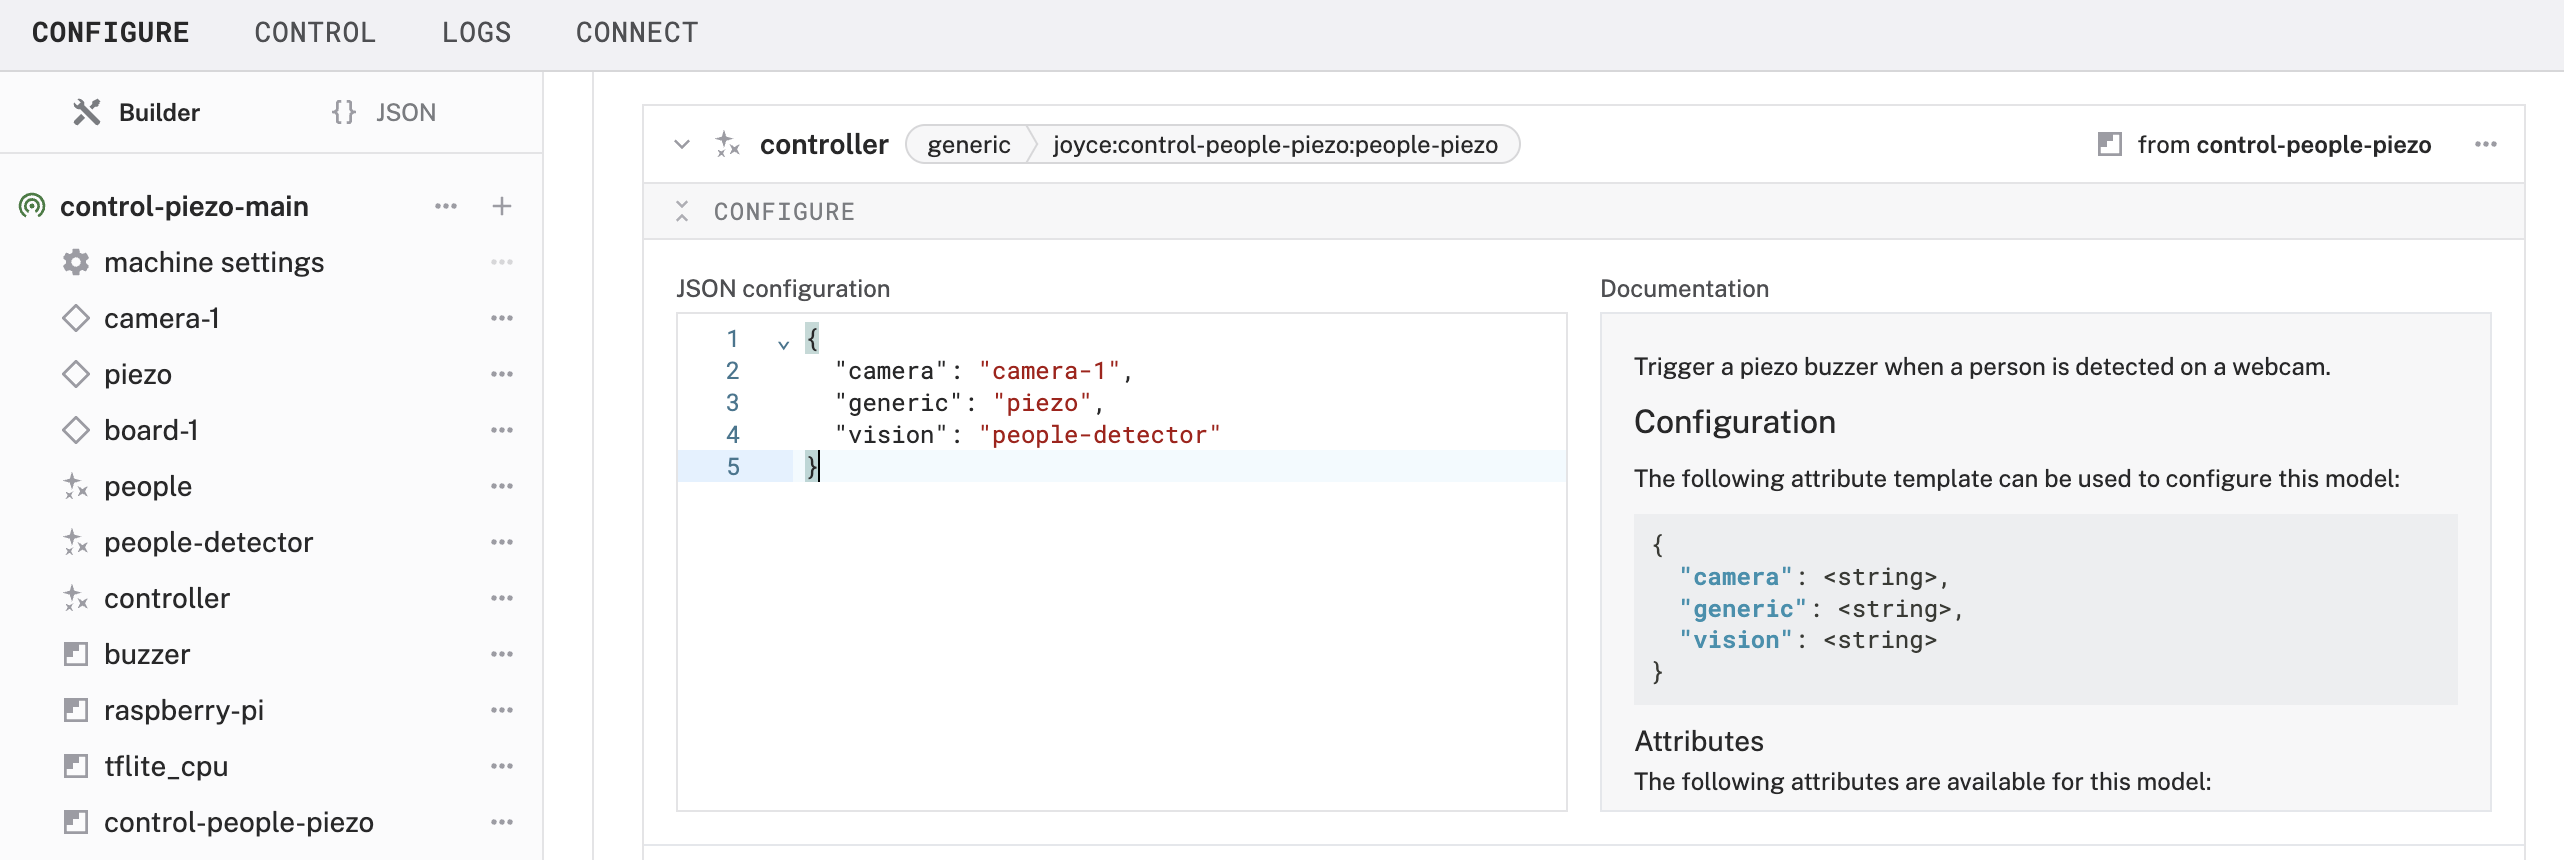Viewport: 2564px width, 860px height.
Task: Open buzzer options menu
Action: click(502, 654)
